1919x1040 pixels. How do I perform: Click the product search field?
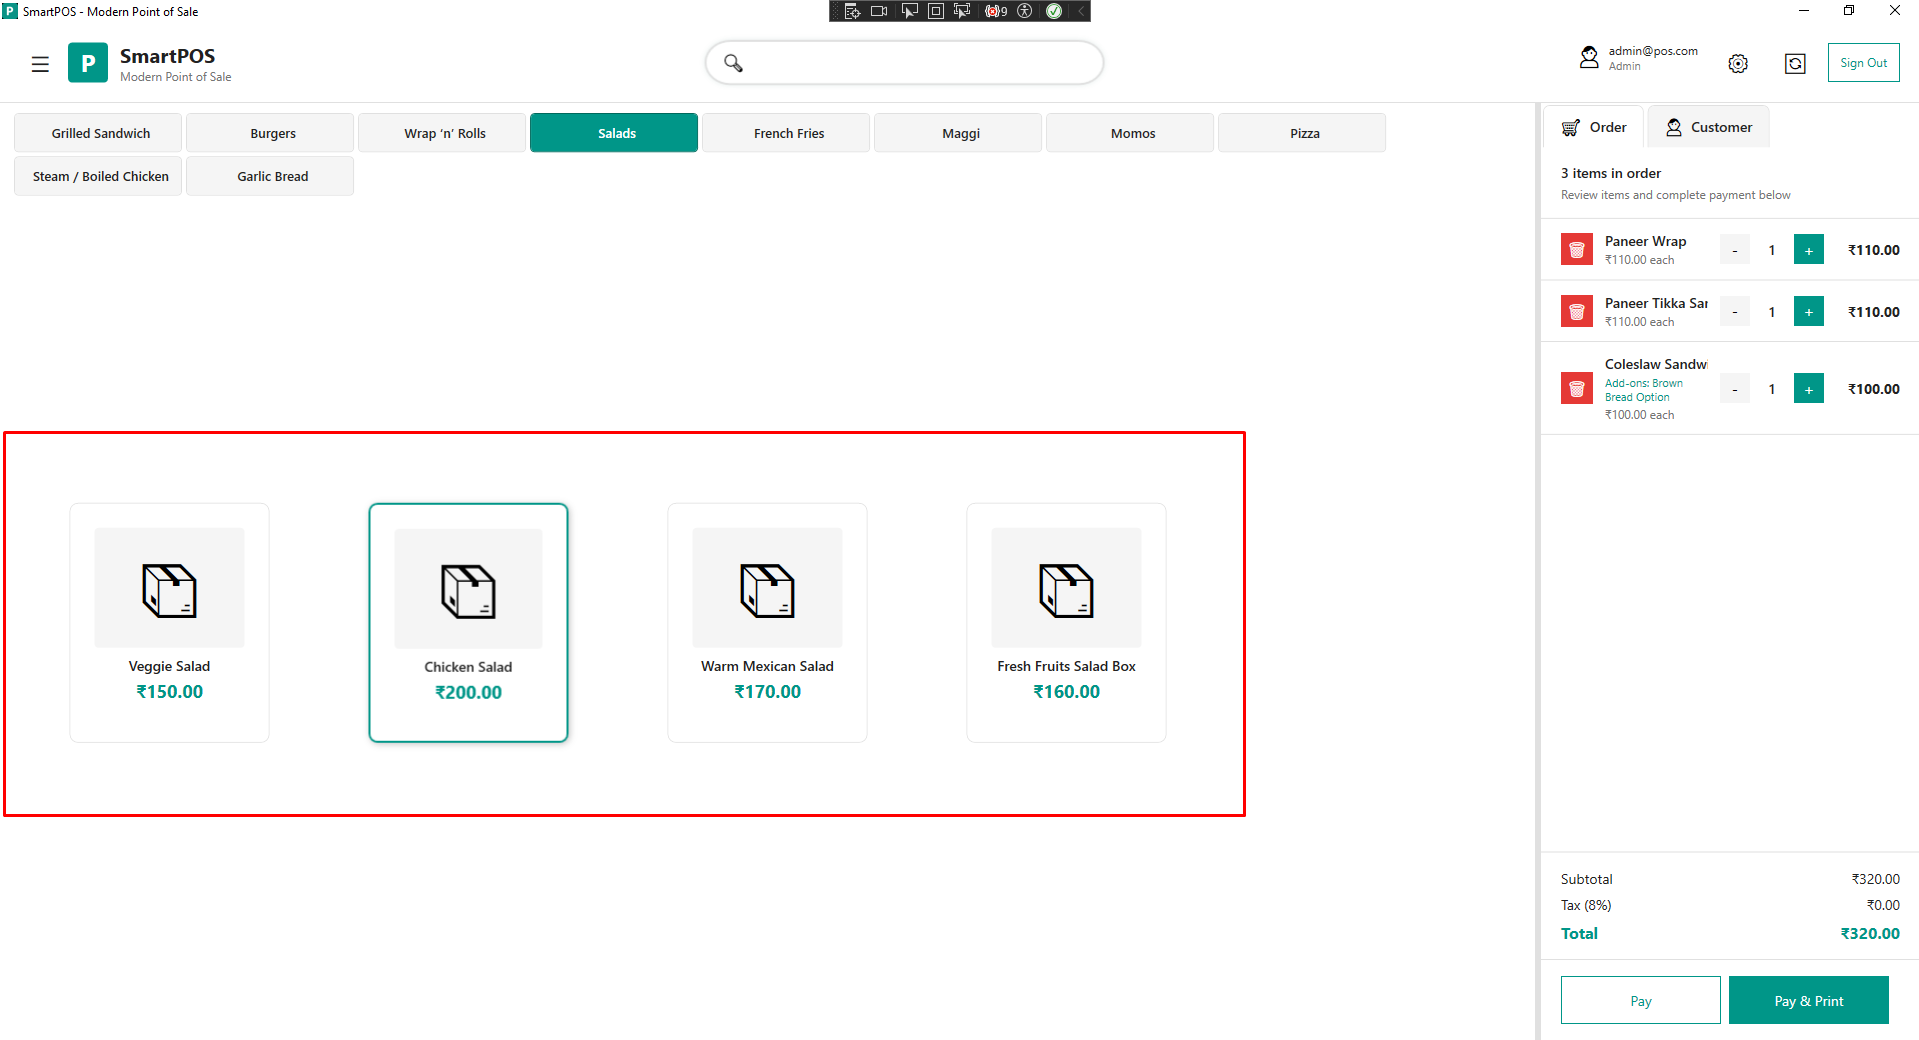[x=905, y=63]
